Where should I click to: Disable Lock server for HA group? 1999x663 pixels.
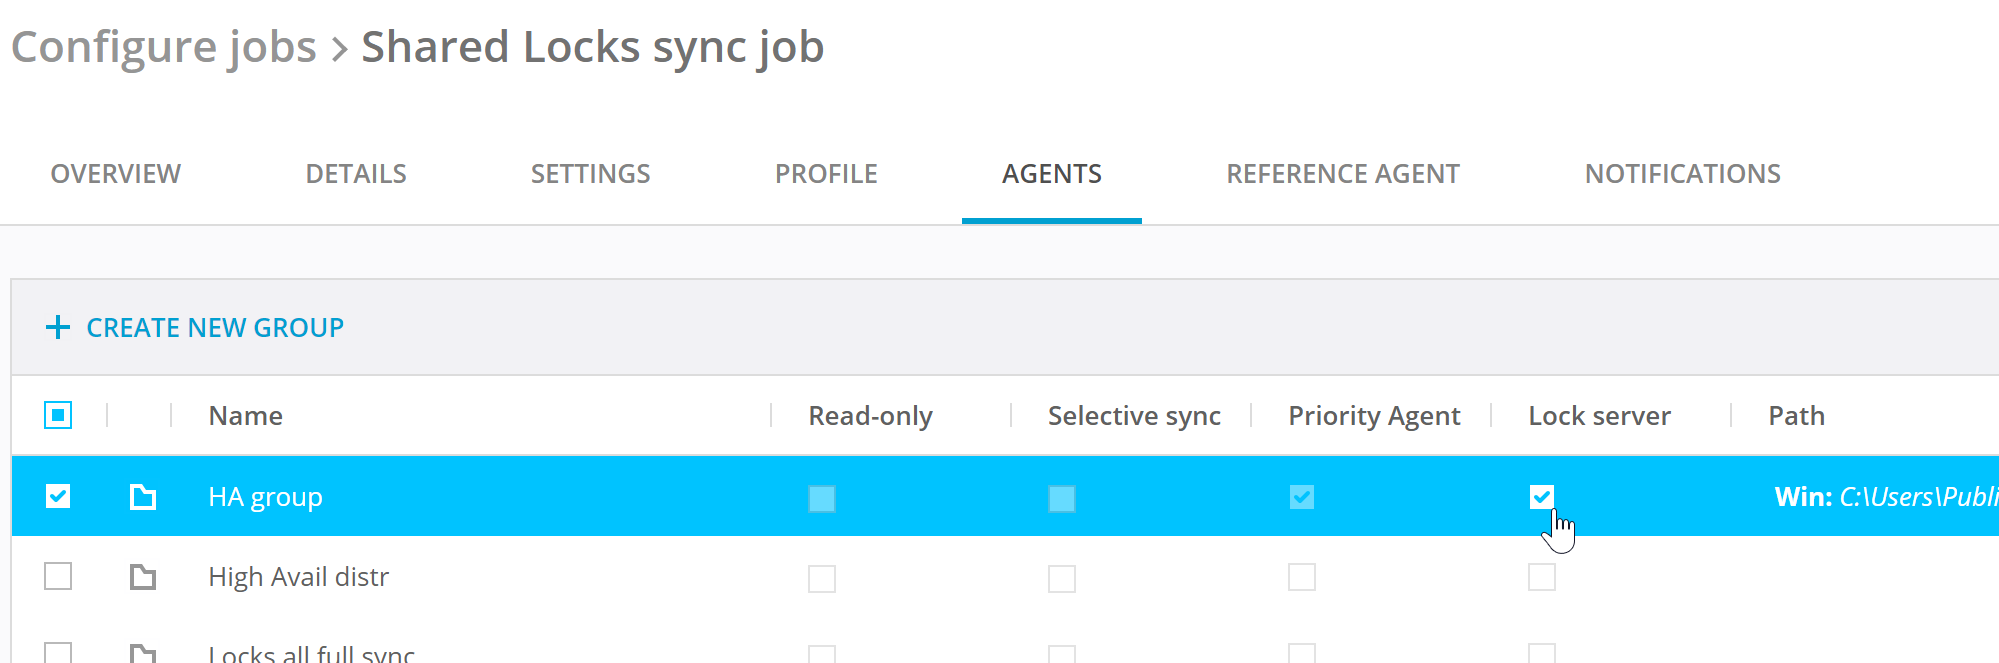click(x=1541, y=497)
